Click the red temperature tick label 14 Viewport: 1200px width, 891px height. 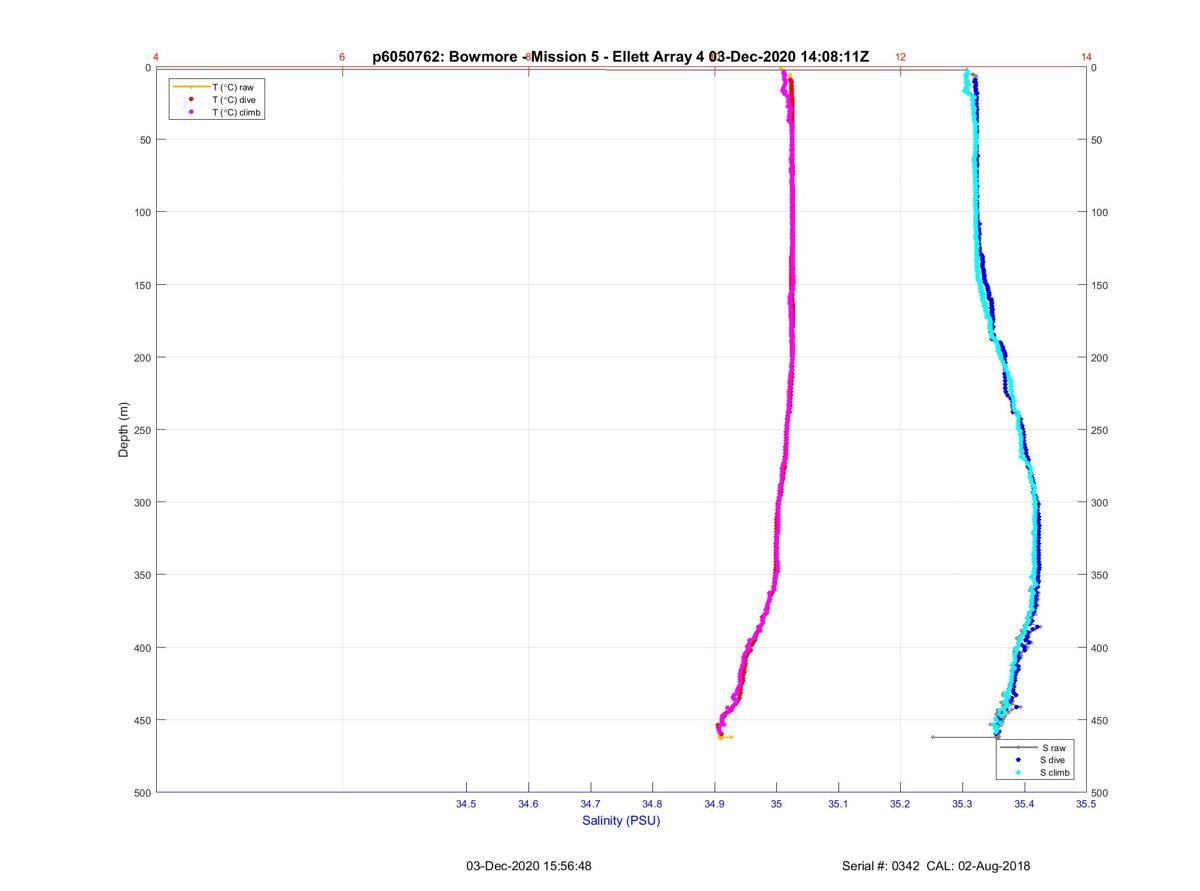[x=1086, y=57]
